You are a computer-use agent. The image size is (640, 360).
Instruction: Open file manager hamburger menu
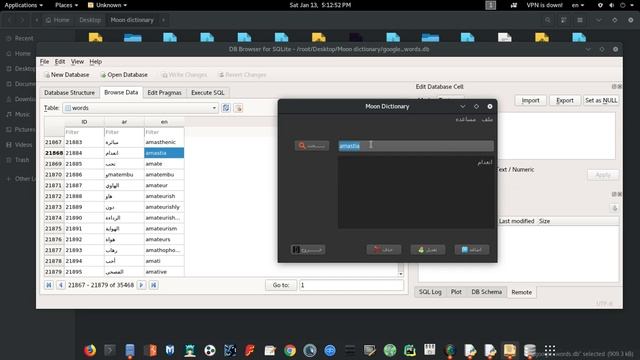[580, 20]
